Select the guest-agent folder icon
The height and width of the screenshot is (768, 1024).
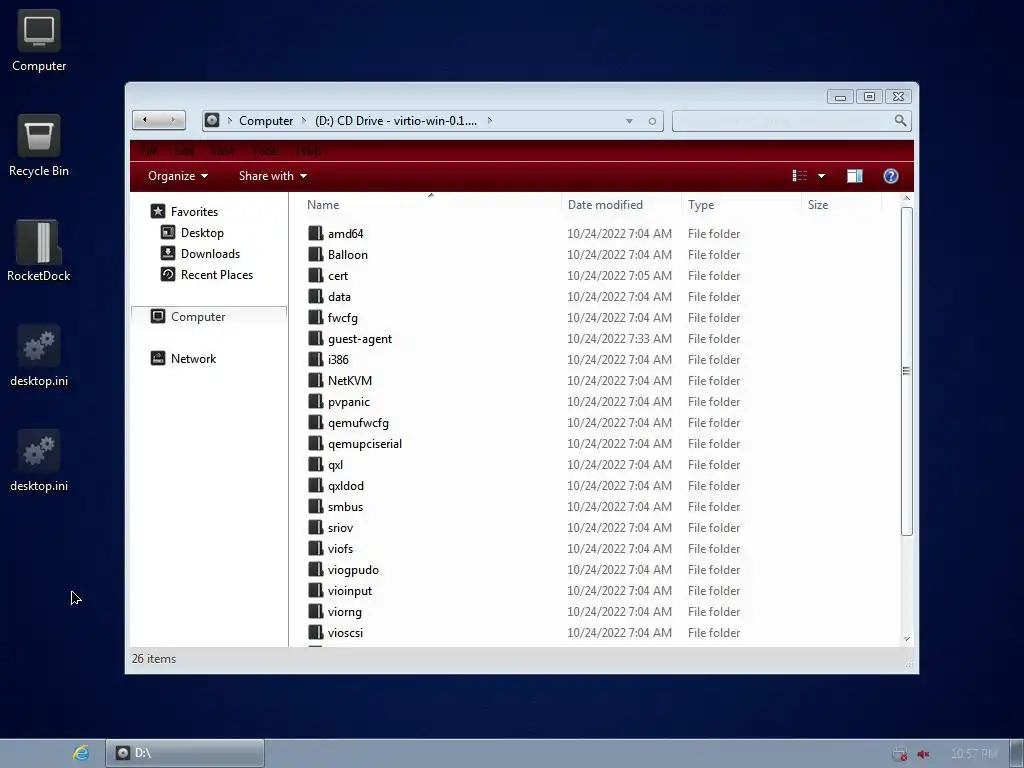pos(316,338)
